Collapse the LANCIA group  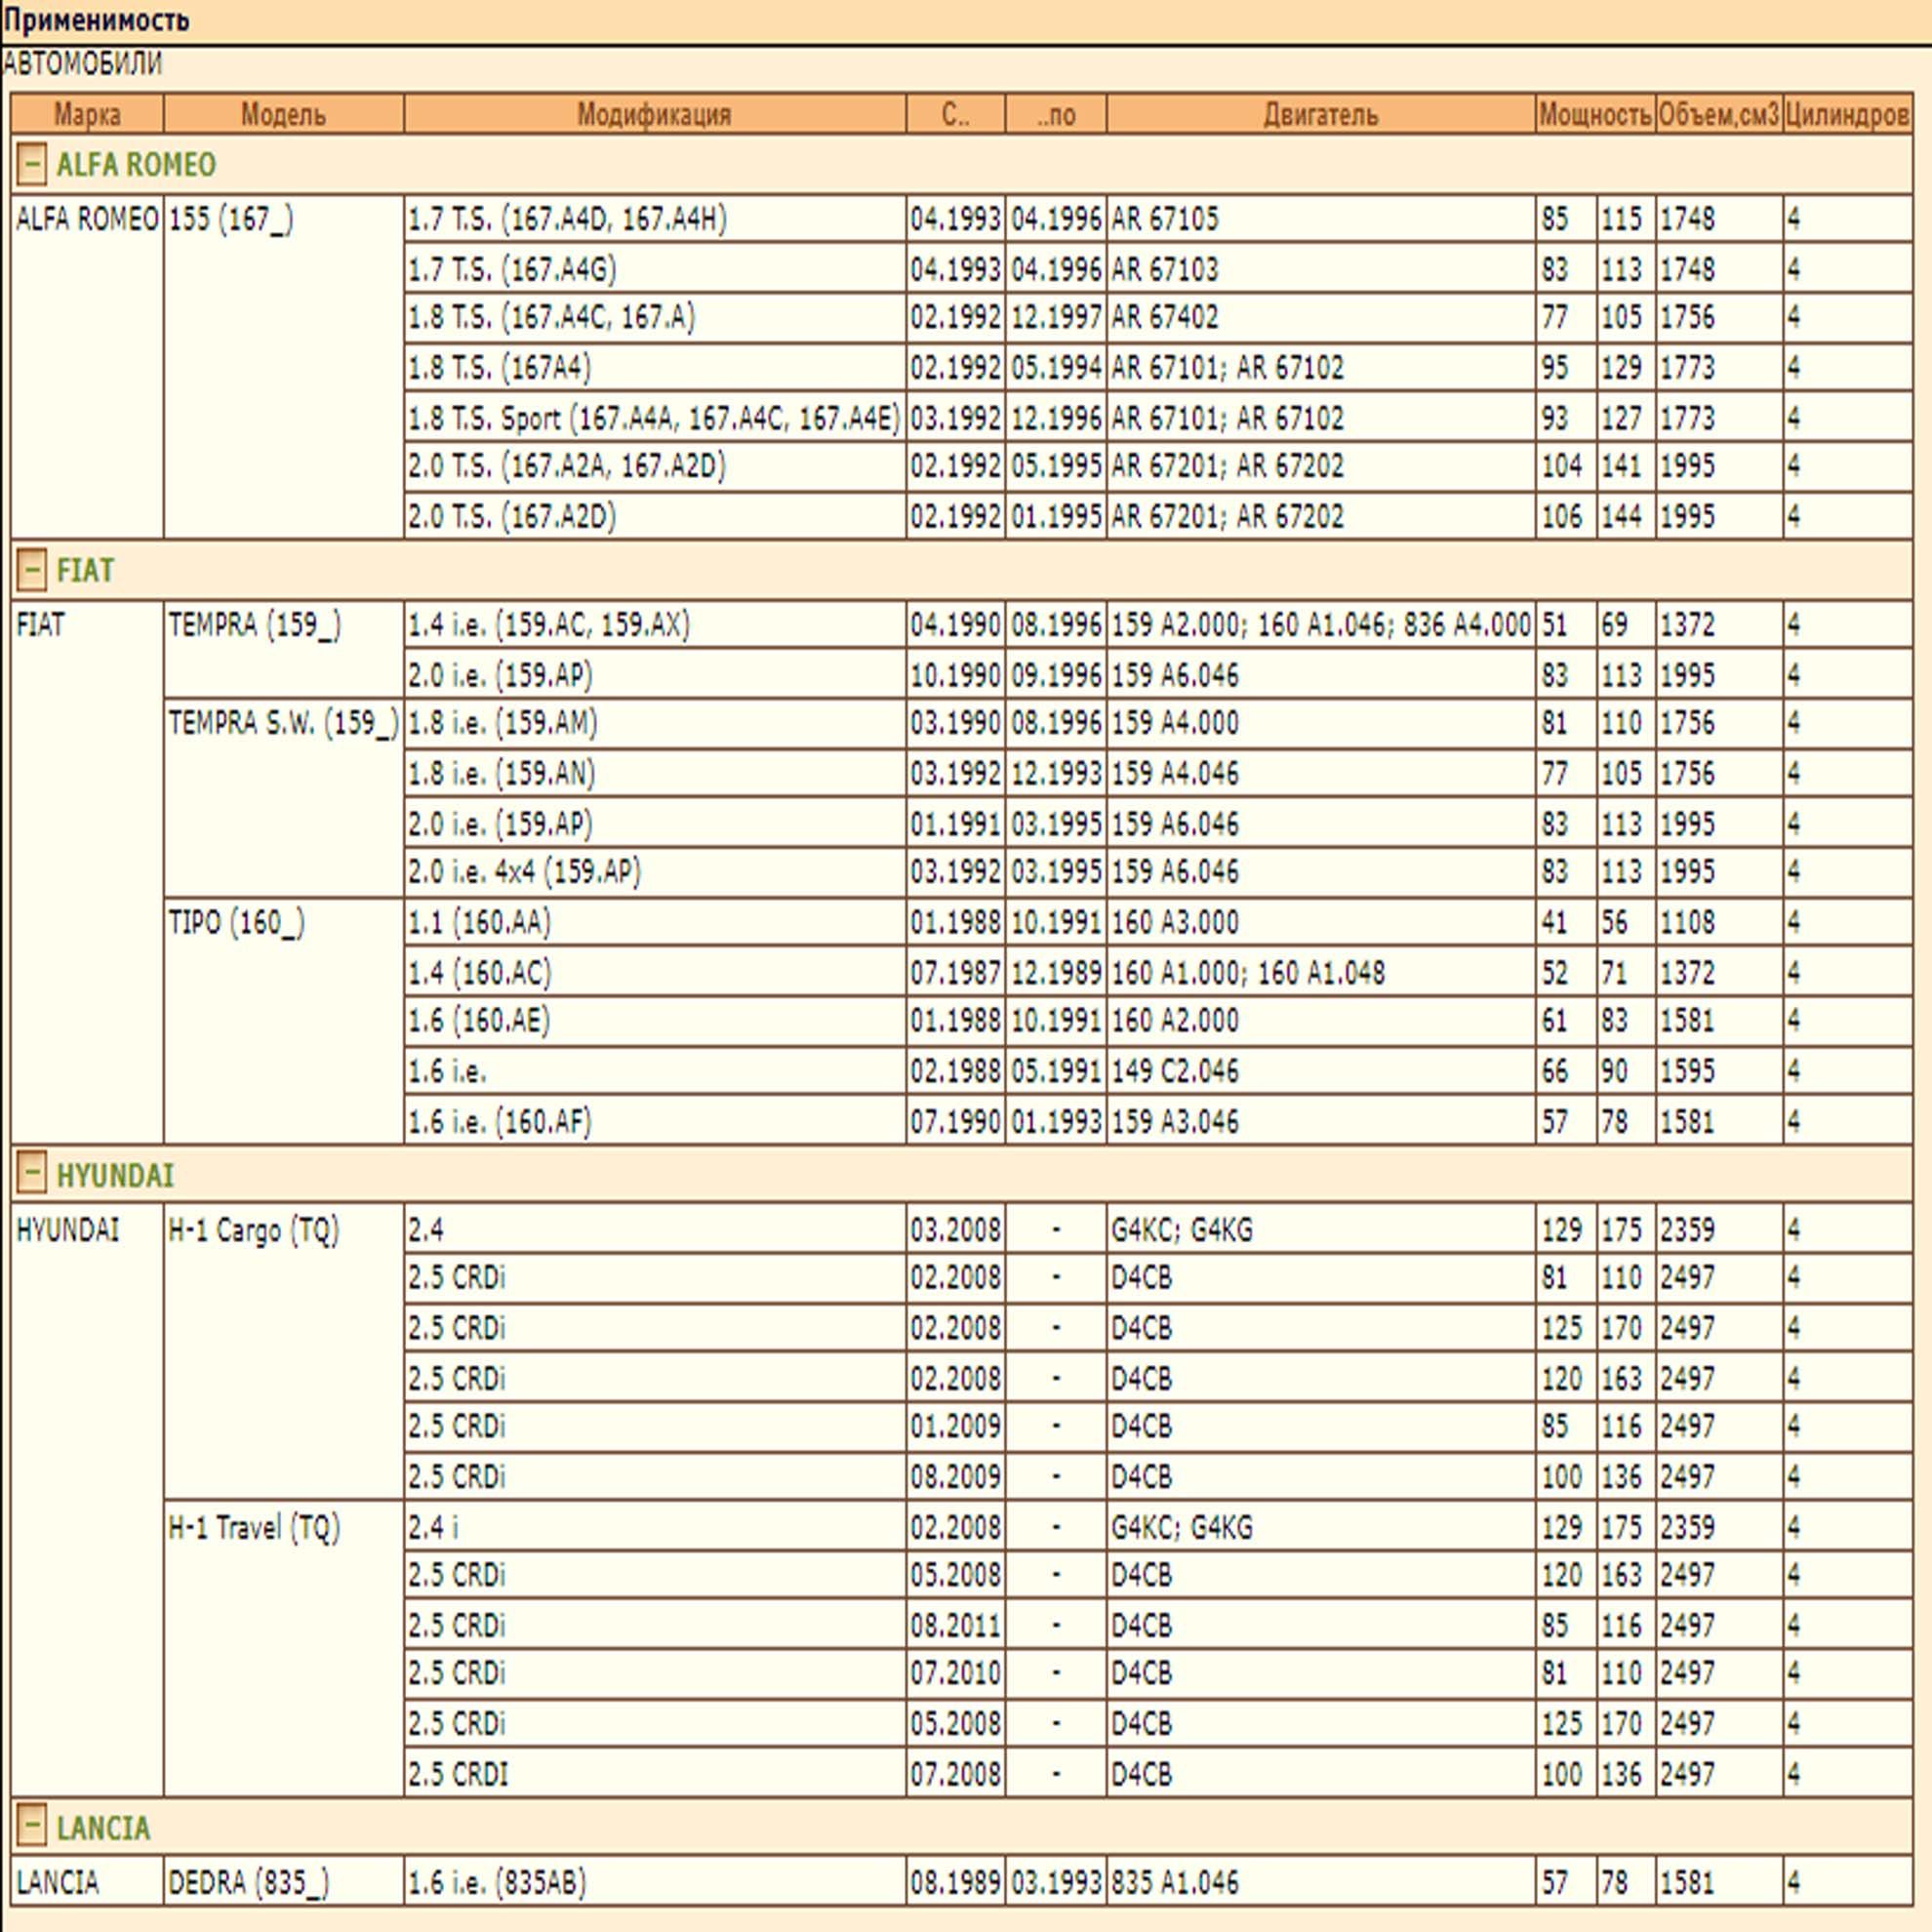(31, 1828)
